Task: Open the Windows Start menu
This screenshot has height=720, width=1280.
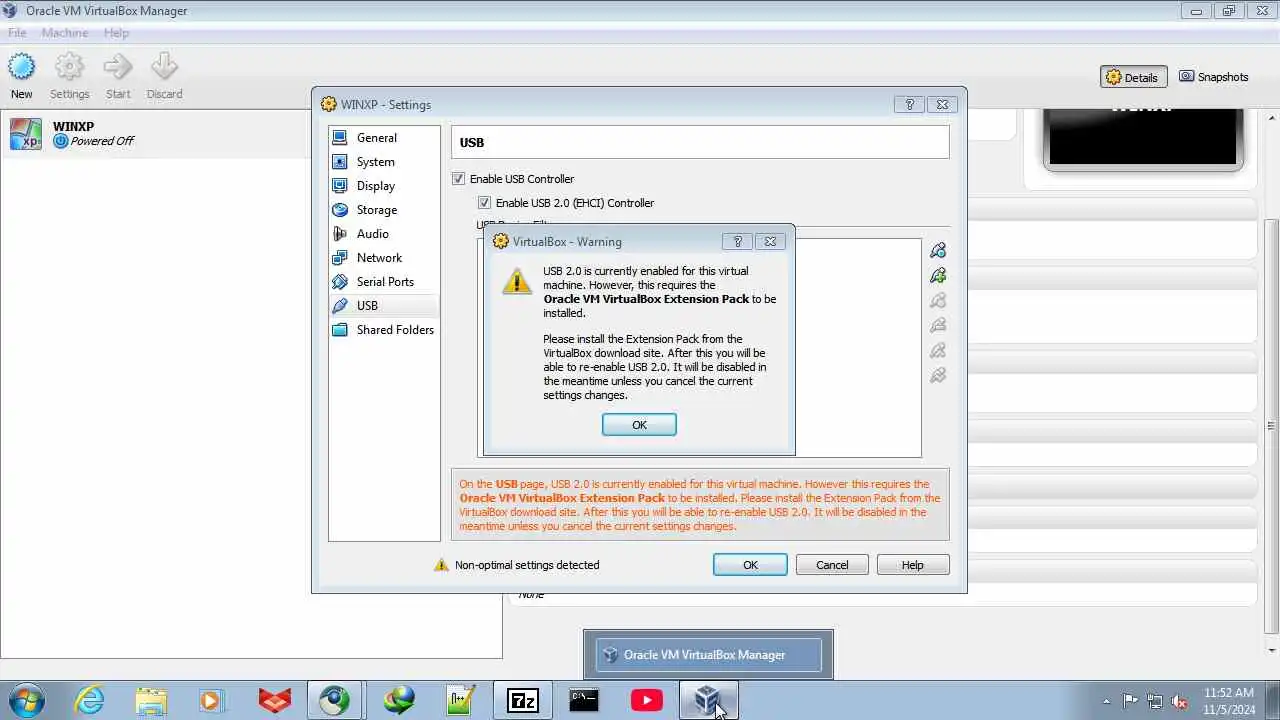Action: (x=26, y=700)
